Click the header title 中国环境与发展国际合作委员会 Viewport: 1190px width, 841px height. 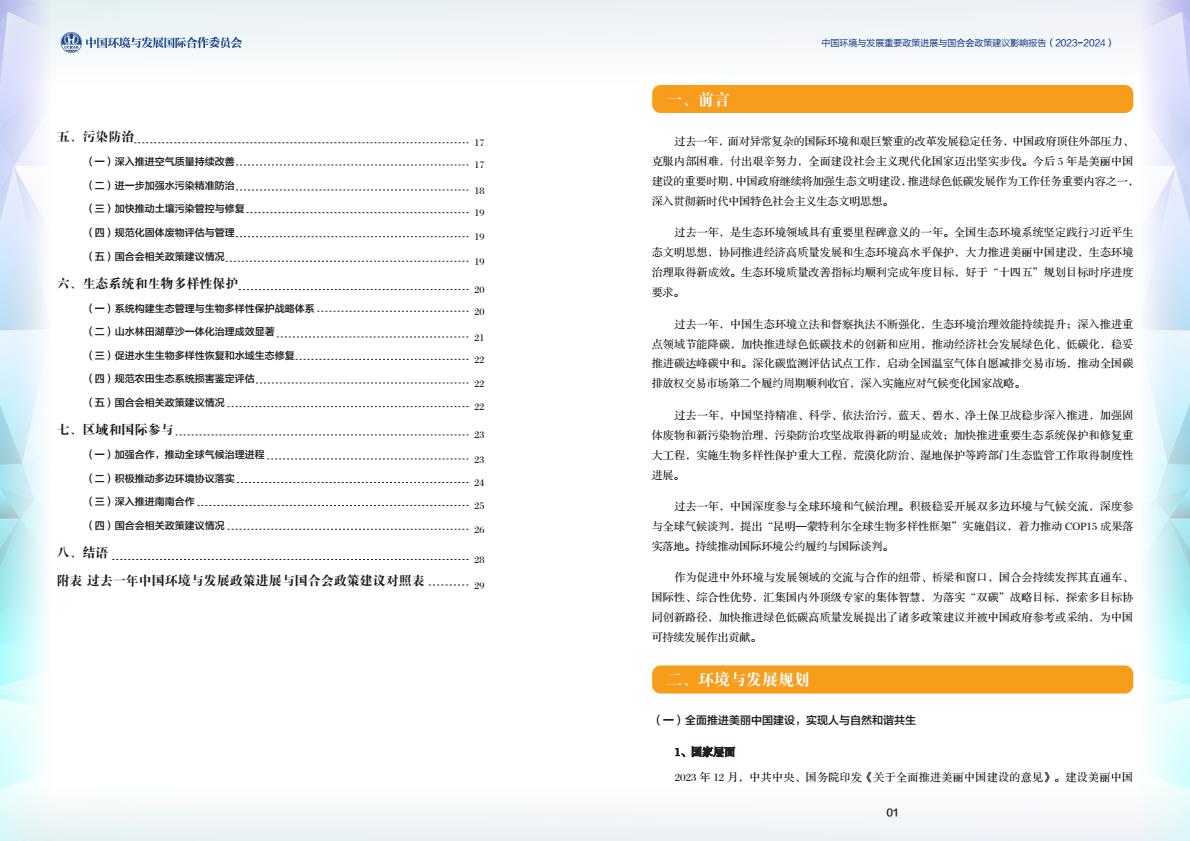pyautogui.click(x=163, y=43)
